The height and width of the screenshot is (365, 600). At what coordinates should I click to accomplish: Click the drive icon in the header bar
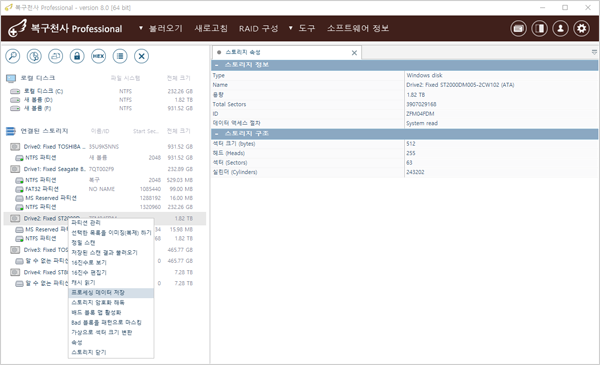coord(518,28)
